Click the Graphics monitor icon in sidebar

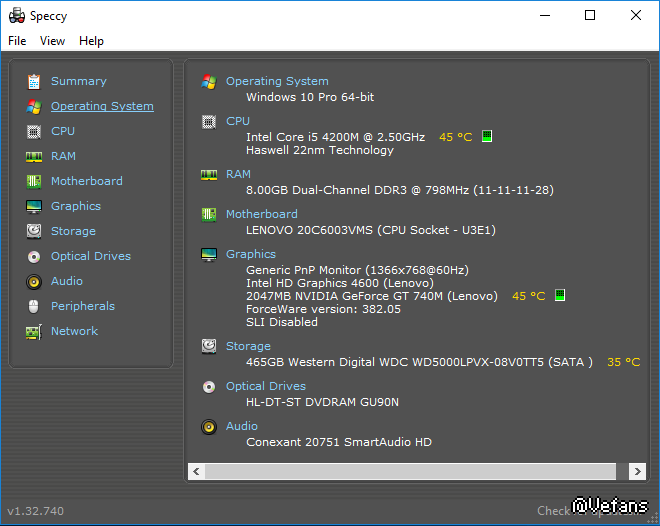(x=34, y=207)
